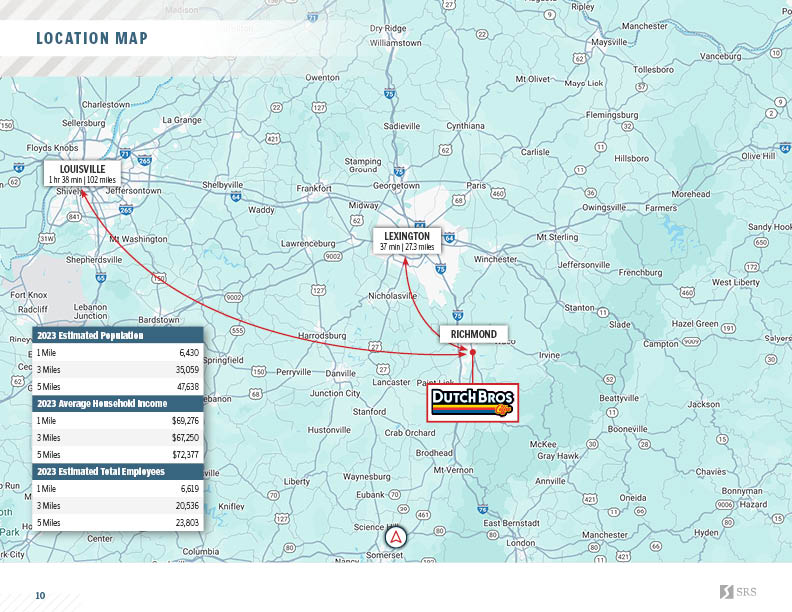The image size is (792, 612).
Task: Click the population value 47,638
Action: tap(187, 387)
